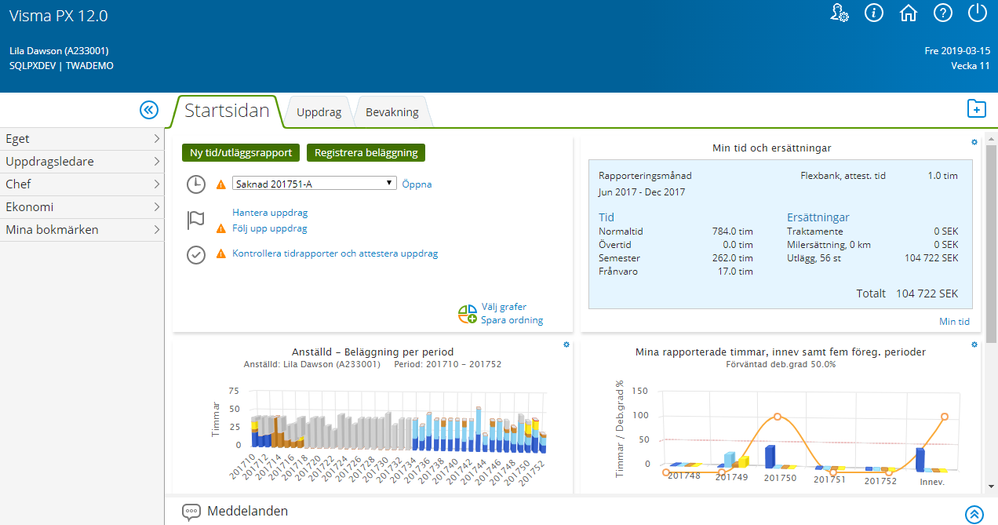Expand the Mina bokmärken sidebar section
Viewport: 998px width, 525px height.
(82, 230)
